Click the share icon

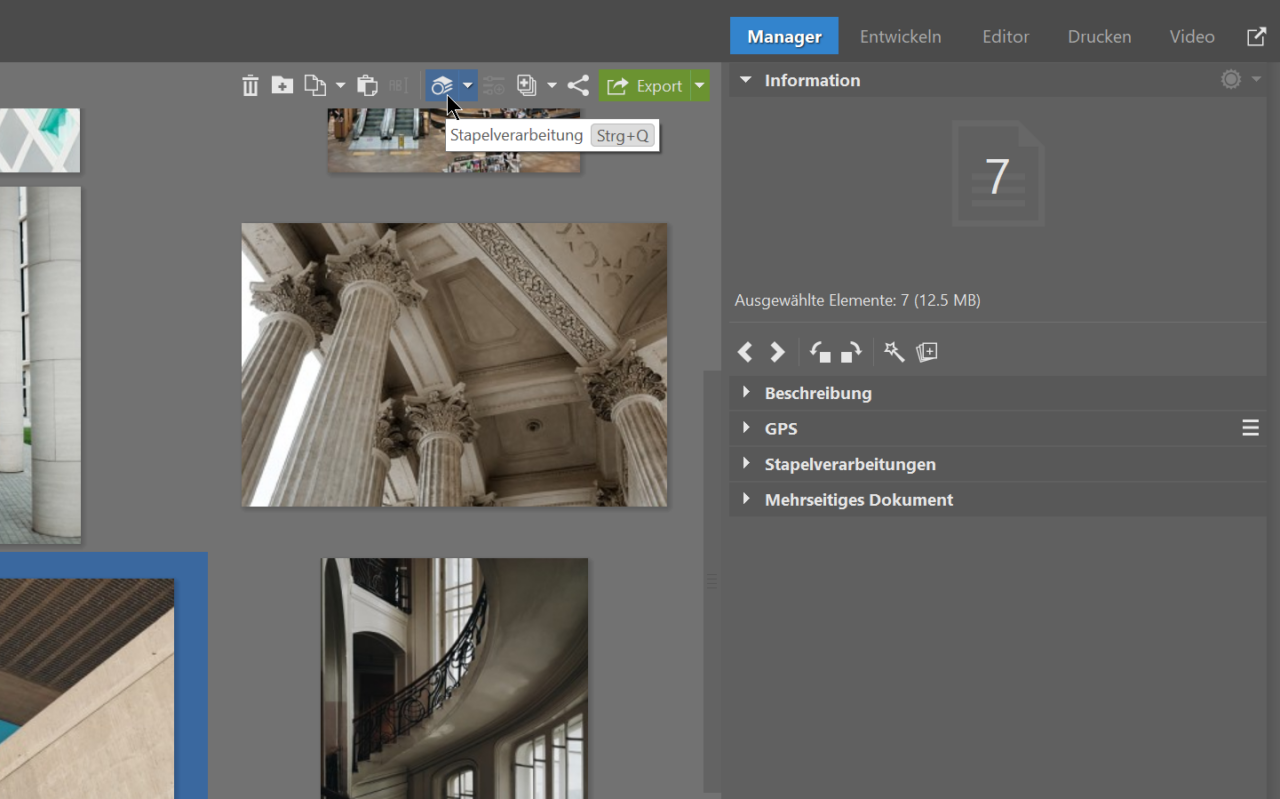click(x=578, y=86)
